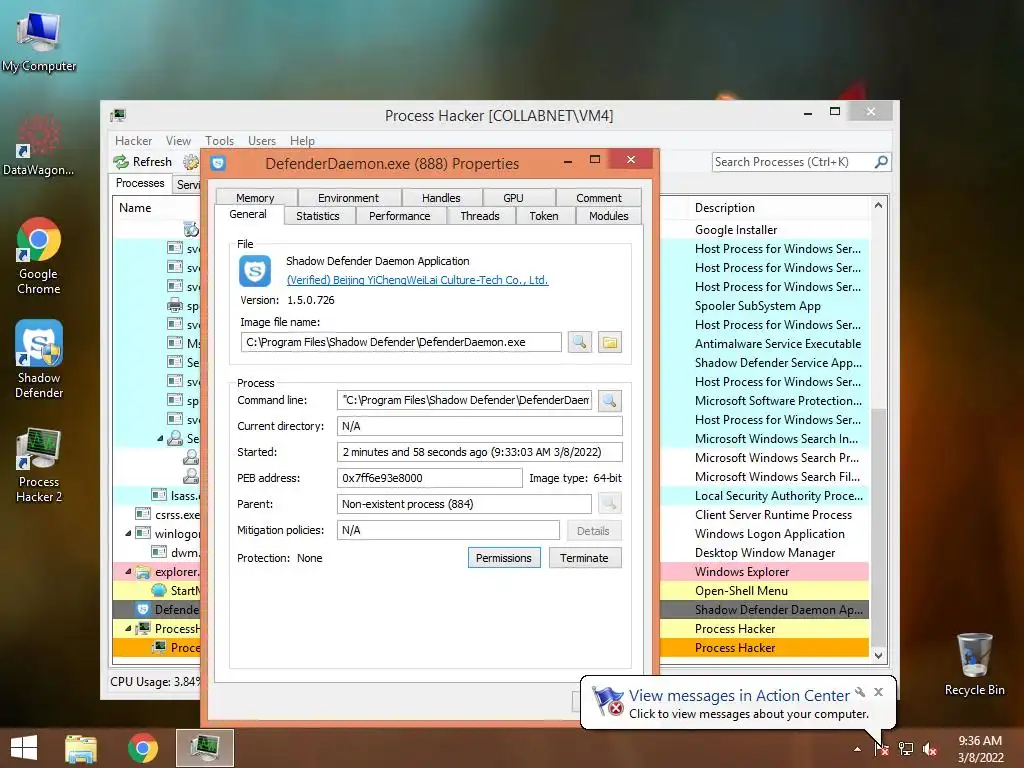Viewport: 1024px width, 768px height.
Task: Click View messages in Action Center
Action: point(739,696)
